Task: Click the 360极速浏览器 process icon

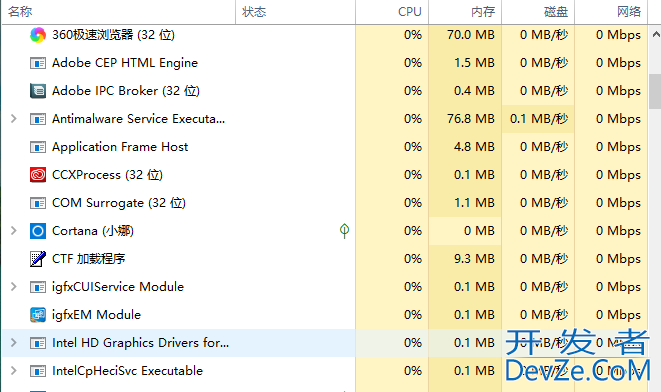Action: click(38, 35)
